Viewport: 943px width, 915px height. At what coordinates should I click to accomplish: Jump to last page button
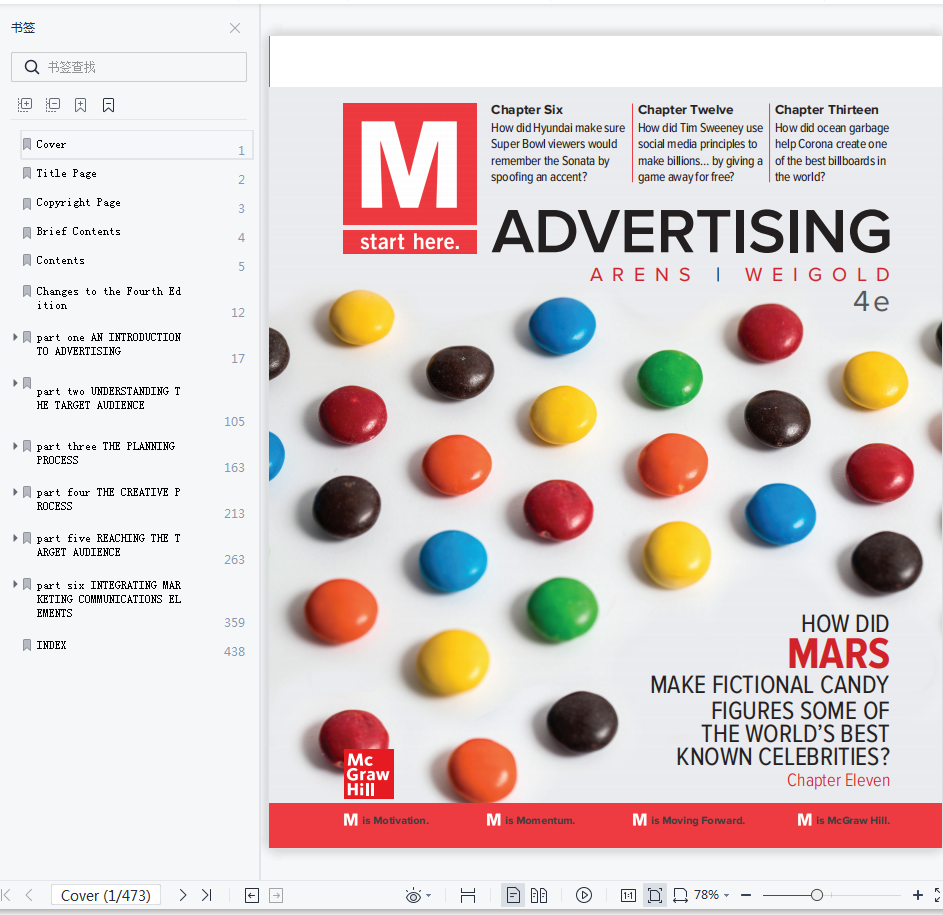[x=206, y=895]
